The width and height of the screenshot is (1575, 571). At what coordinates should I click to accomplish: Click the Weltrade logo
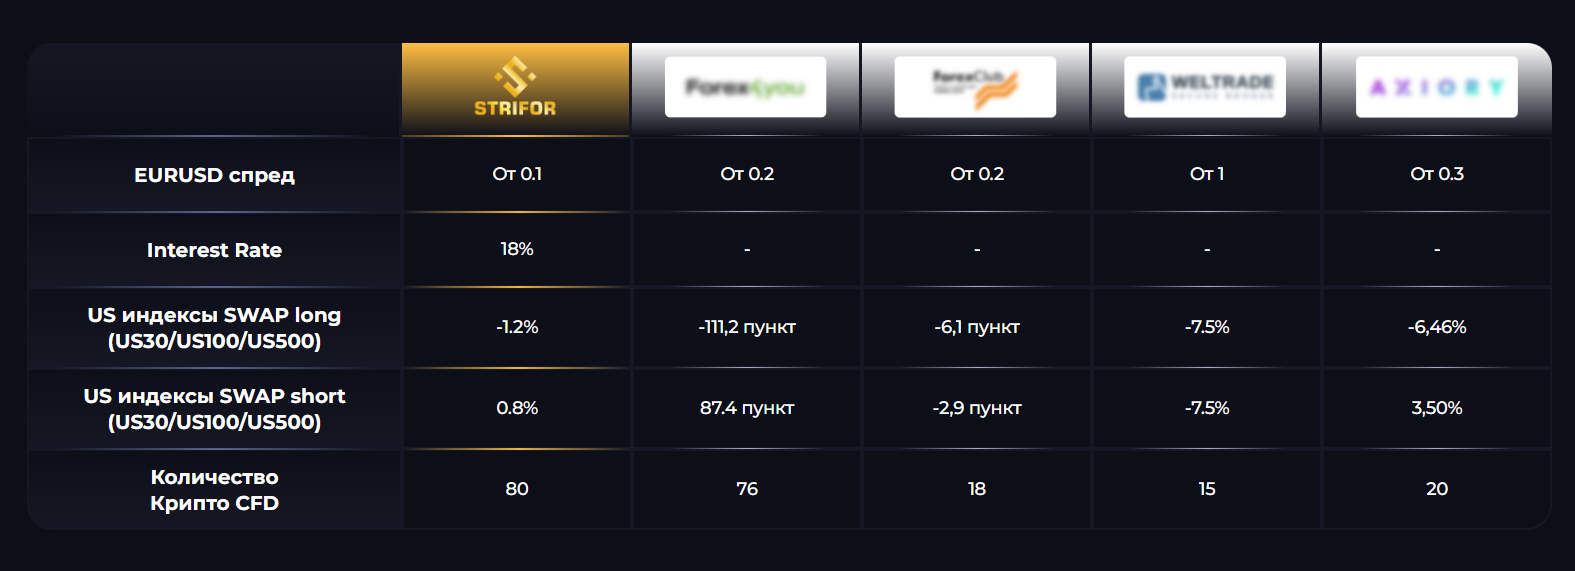1205,87
